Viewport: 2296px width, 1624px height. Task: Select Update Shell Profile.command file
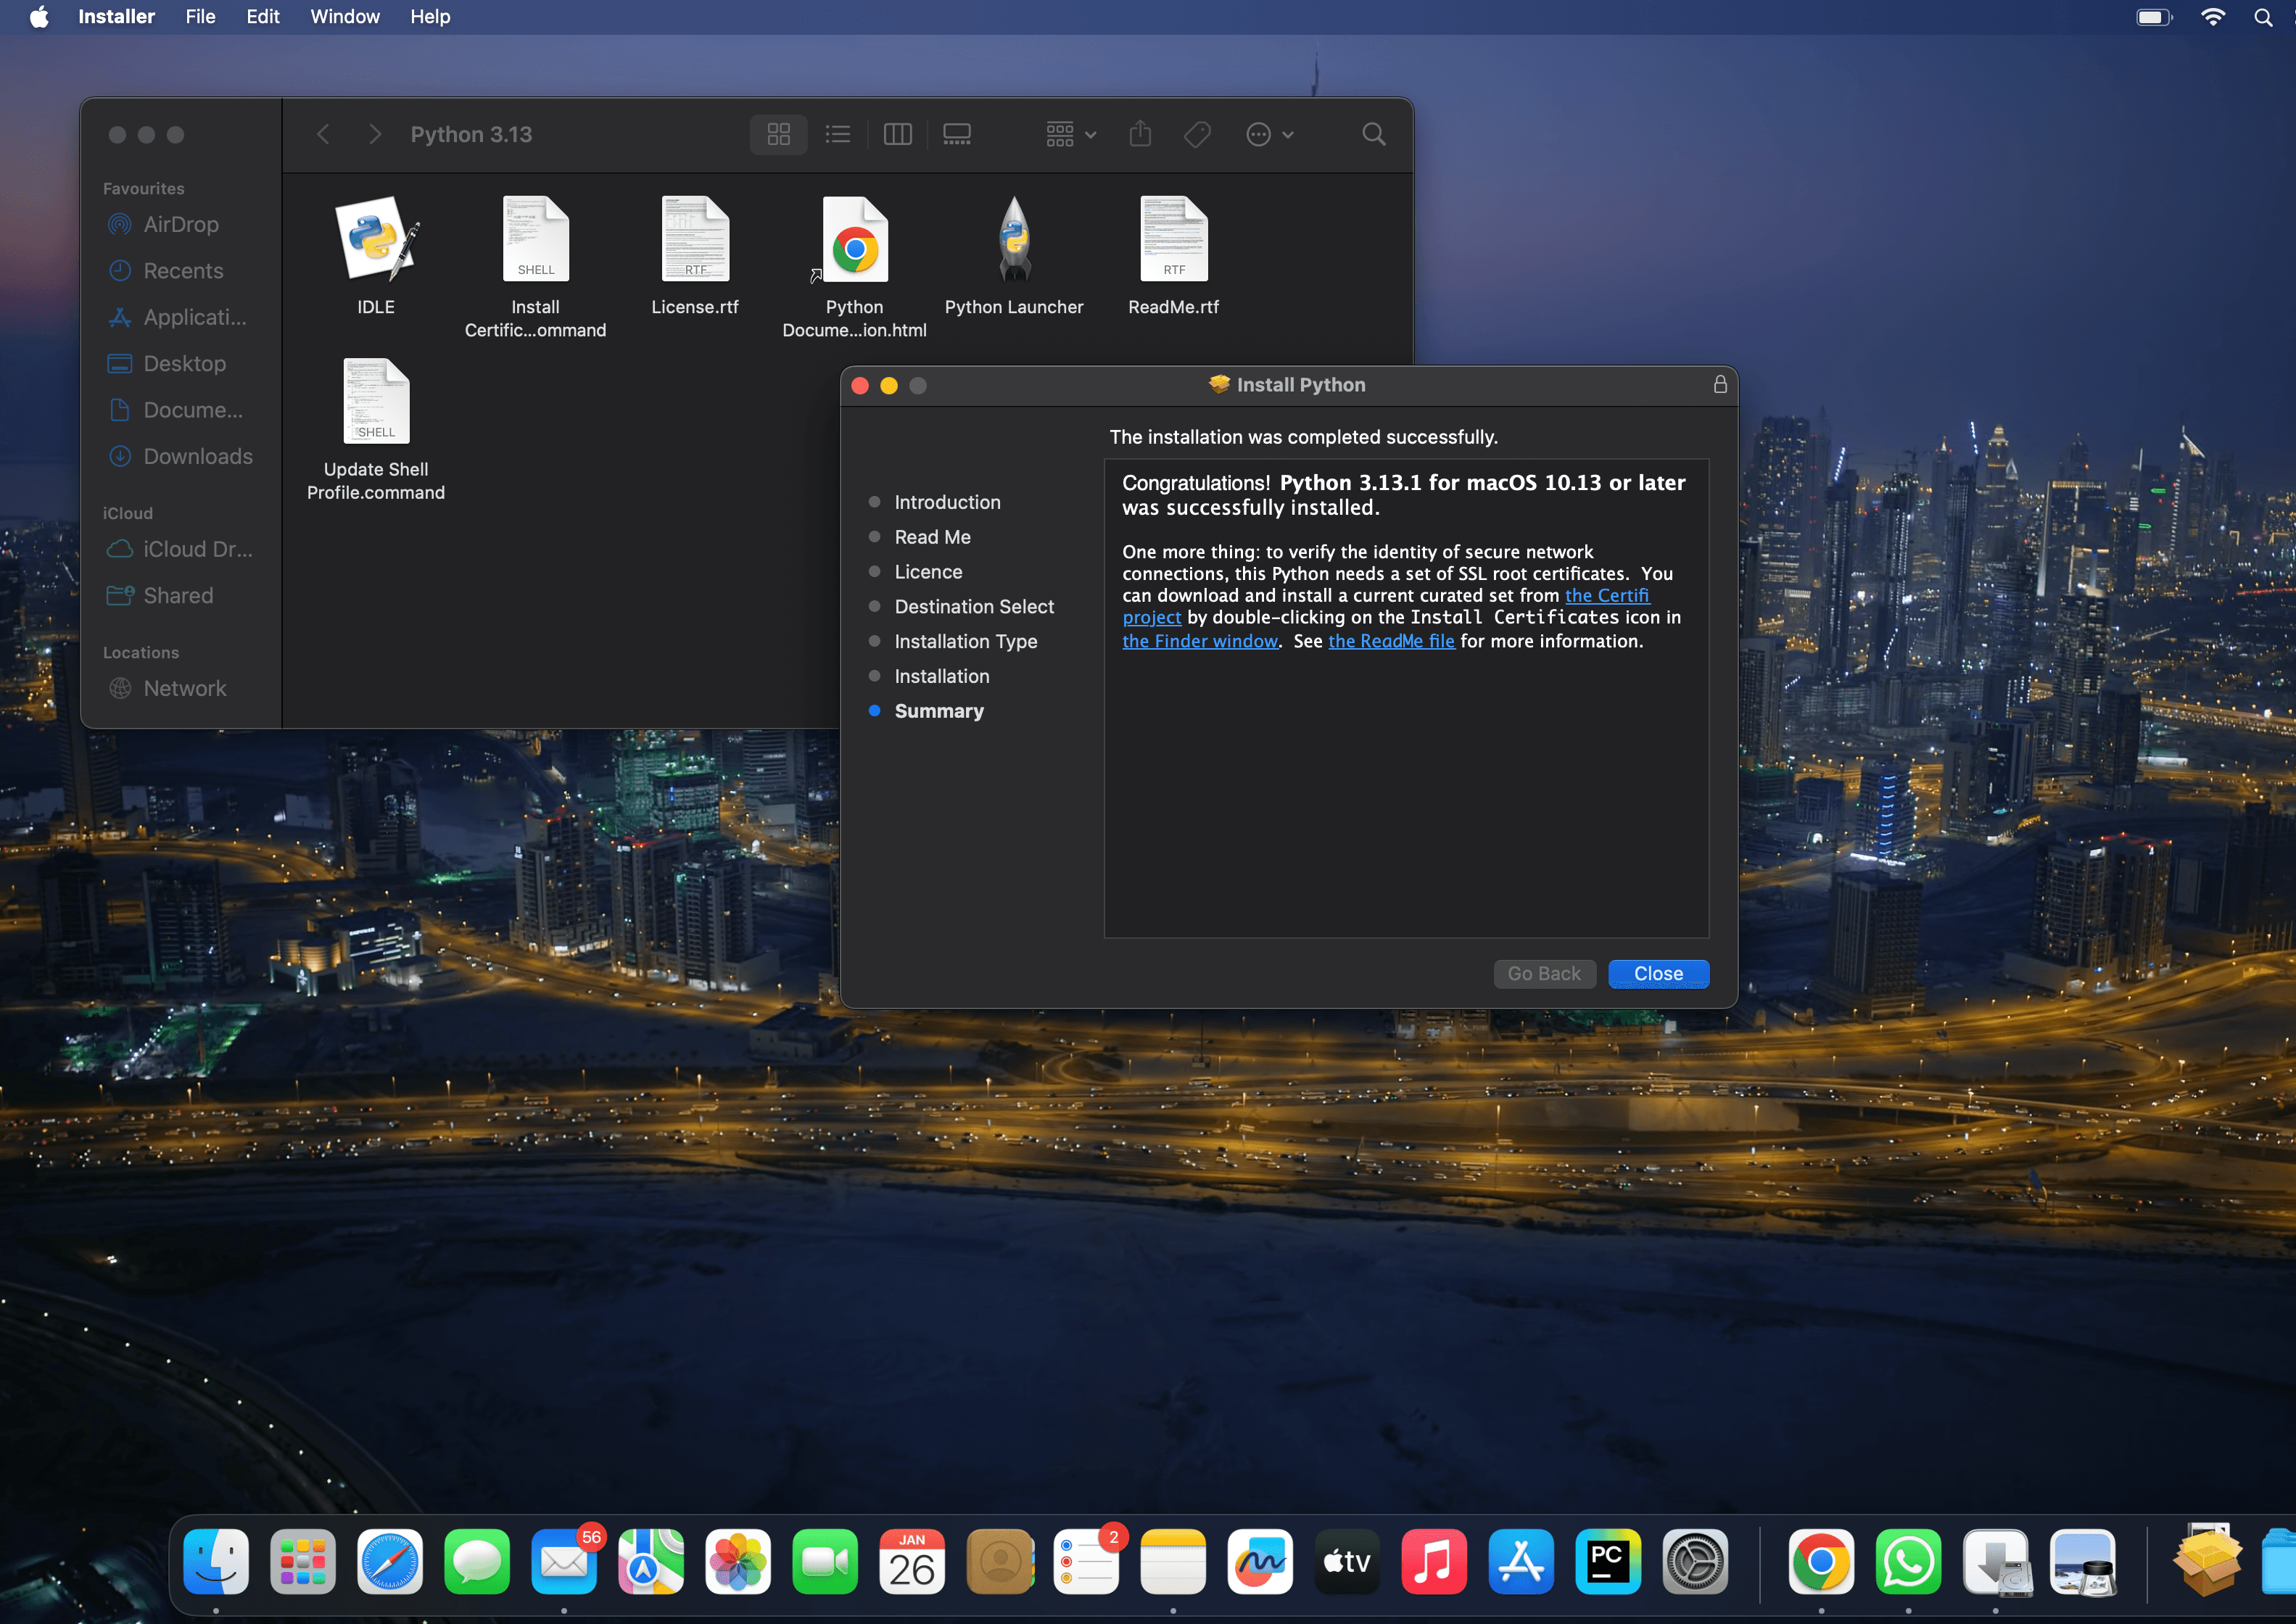point(376,402)
